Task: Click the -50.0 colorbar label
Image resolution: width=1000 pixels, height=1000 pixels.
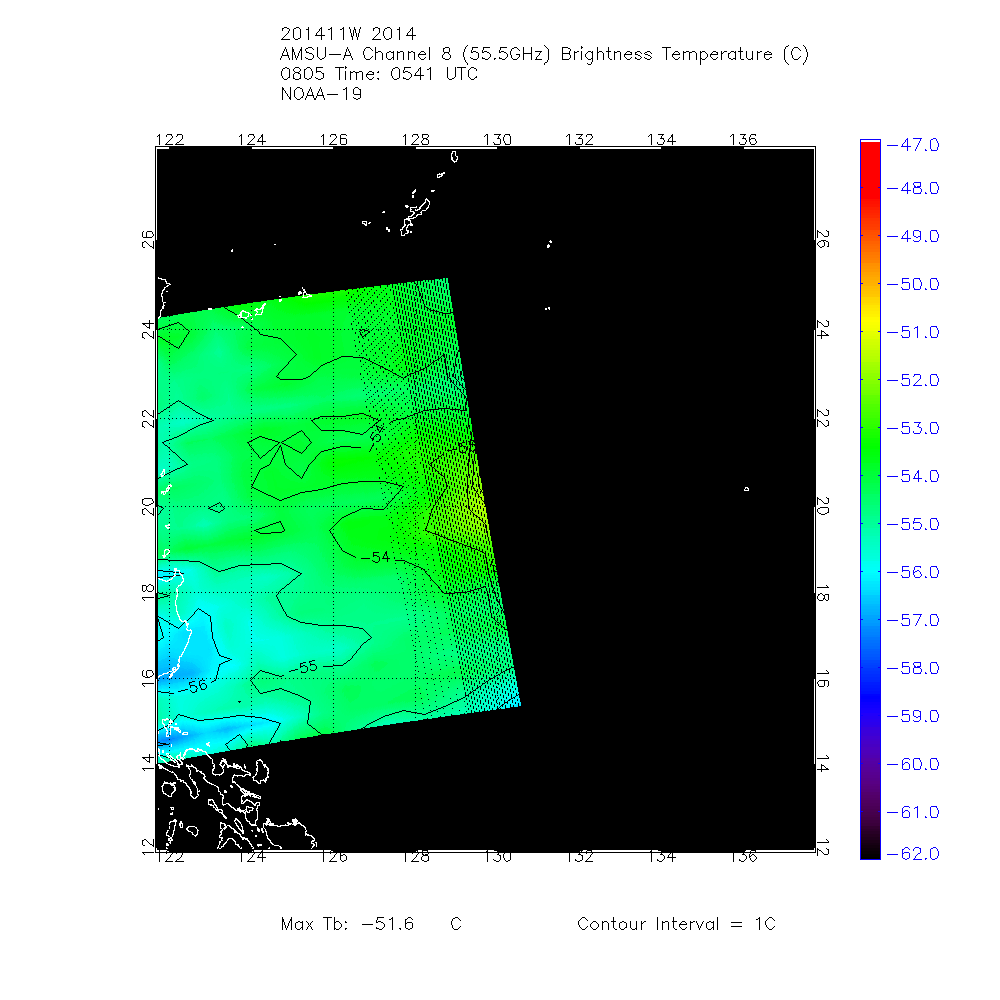Action: [913, 284]
